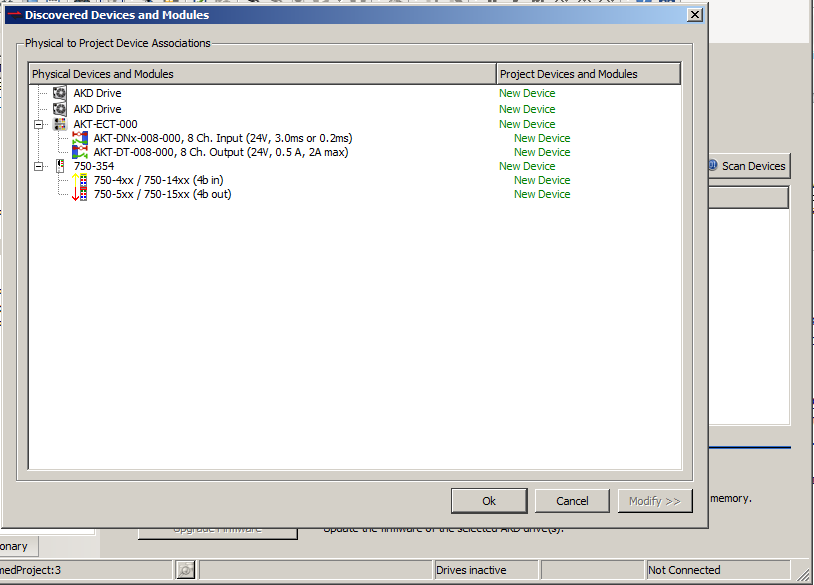The height and width of the screenshot is (585, 814).
Task: Click New Device next to 750-354
Action: click(527, 166)
